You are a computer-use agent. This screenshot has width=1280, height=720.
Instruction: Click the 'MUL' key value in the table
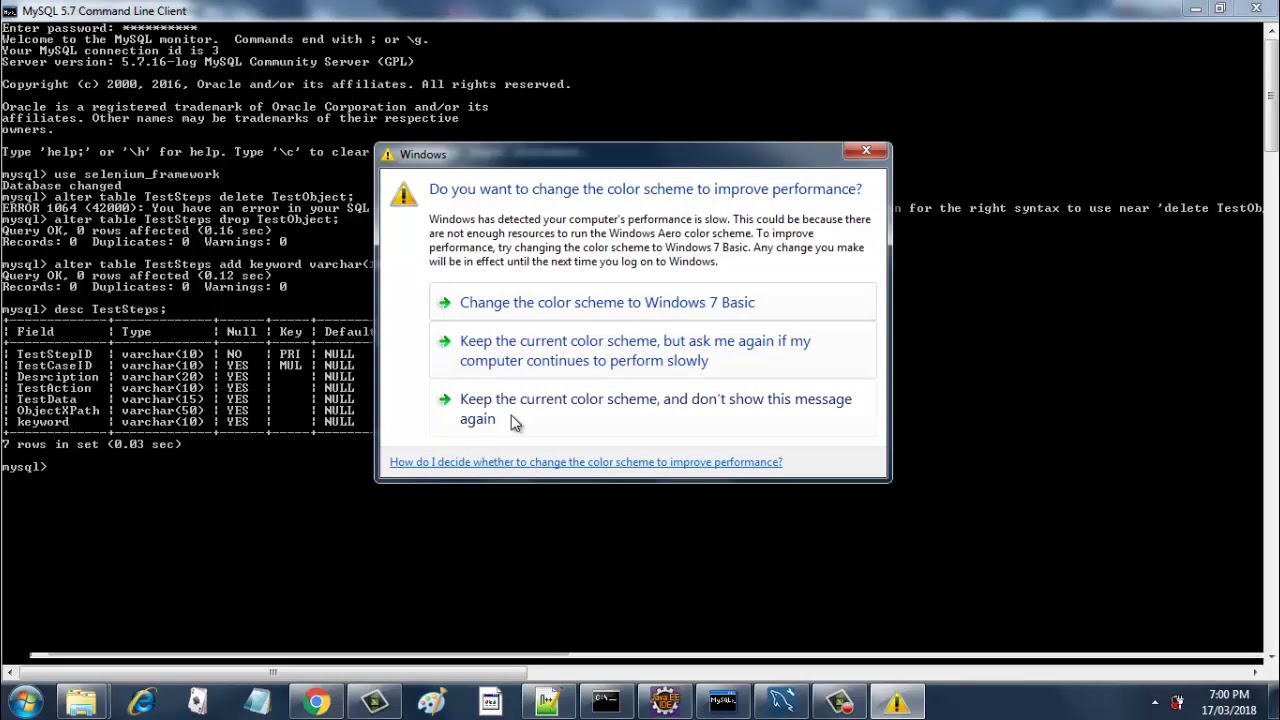click(x=290, y=365)
